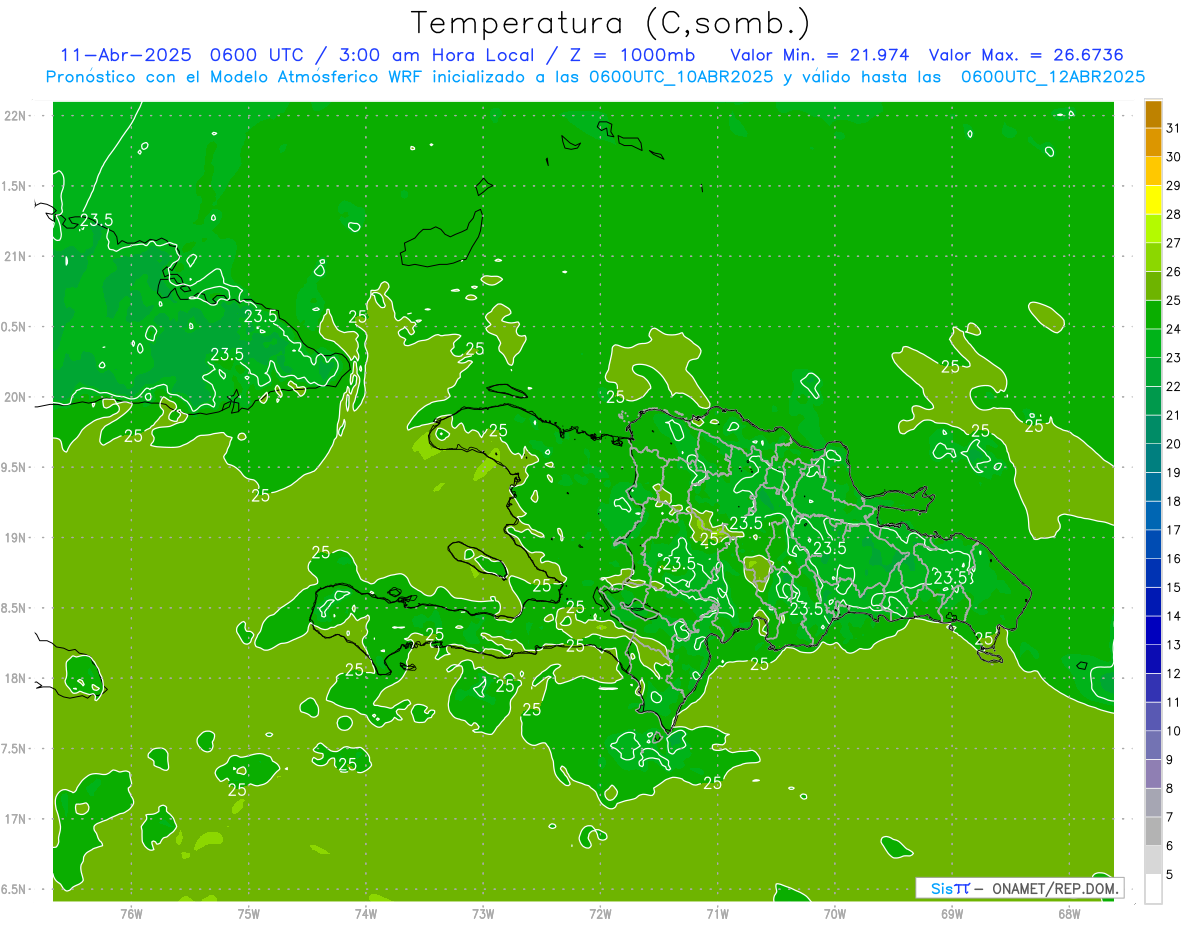Screen dimensions: 1200x927
Task: Click the legend scale label '31'
Action: point(1173,128)
